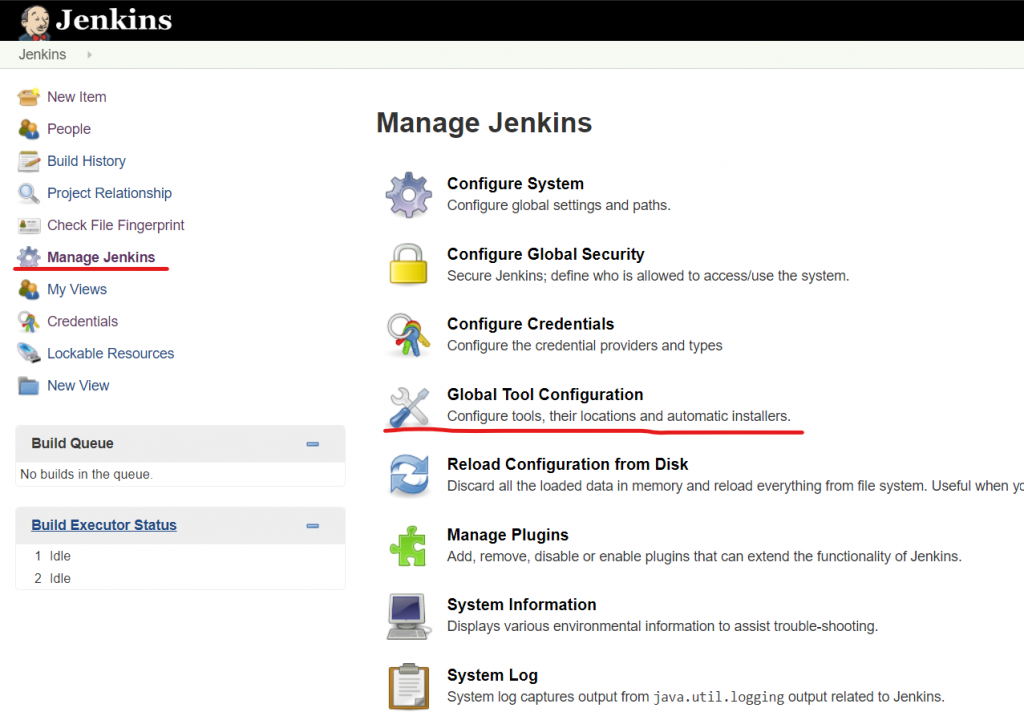Click the My Views icon
This screenshot has height=716, width=1024.
[29, 289]
